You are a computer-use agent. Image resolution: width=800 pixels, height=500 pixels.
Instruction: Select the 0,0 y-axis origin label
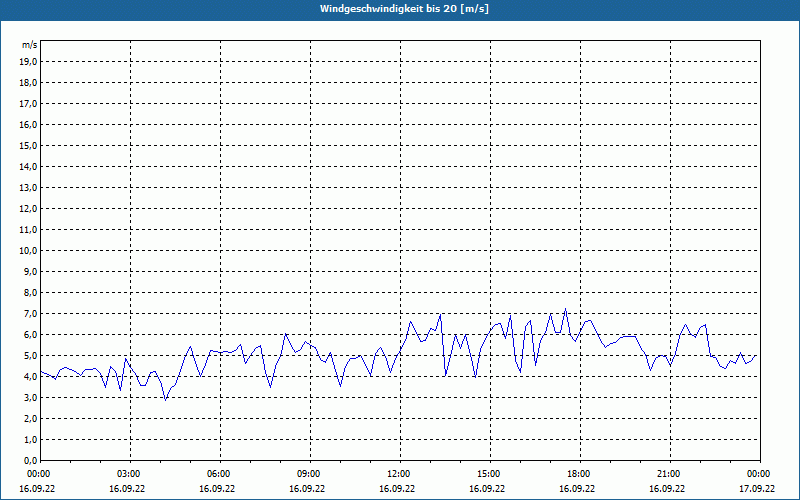click(x=30, y=460)
